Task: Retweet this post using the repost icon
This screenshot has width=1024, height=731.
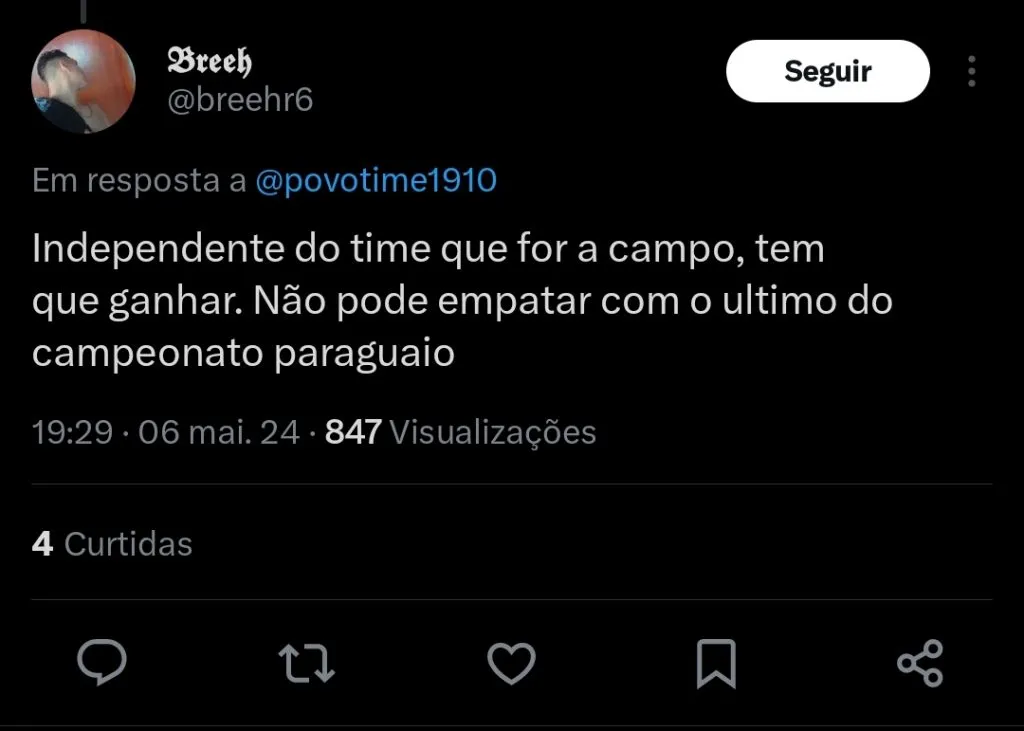Action: tap(307, 664)
